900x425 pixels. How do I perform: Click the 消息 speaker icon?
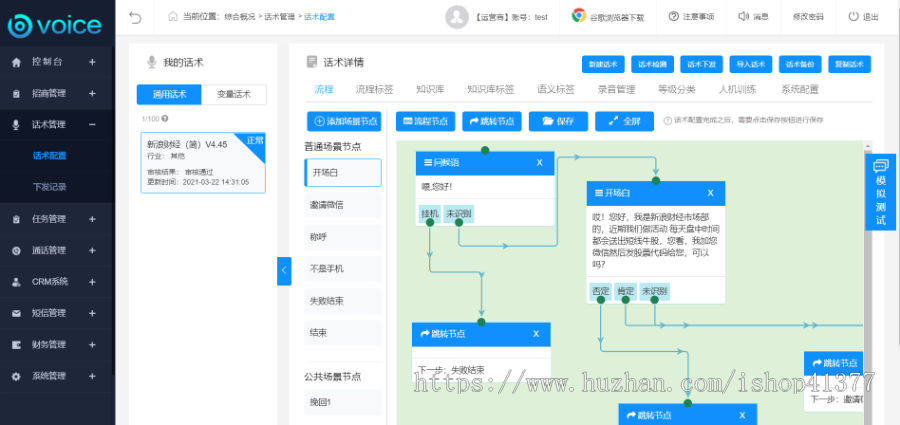coord(743,16)
